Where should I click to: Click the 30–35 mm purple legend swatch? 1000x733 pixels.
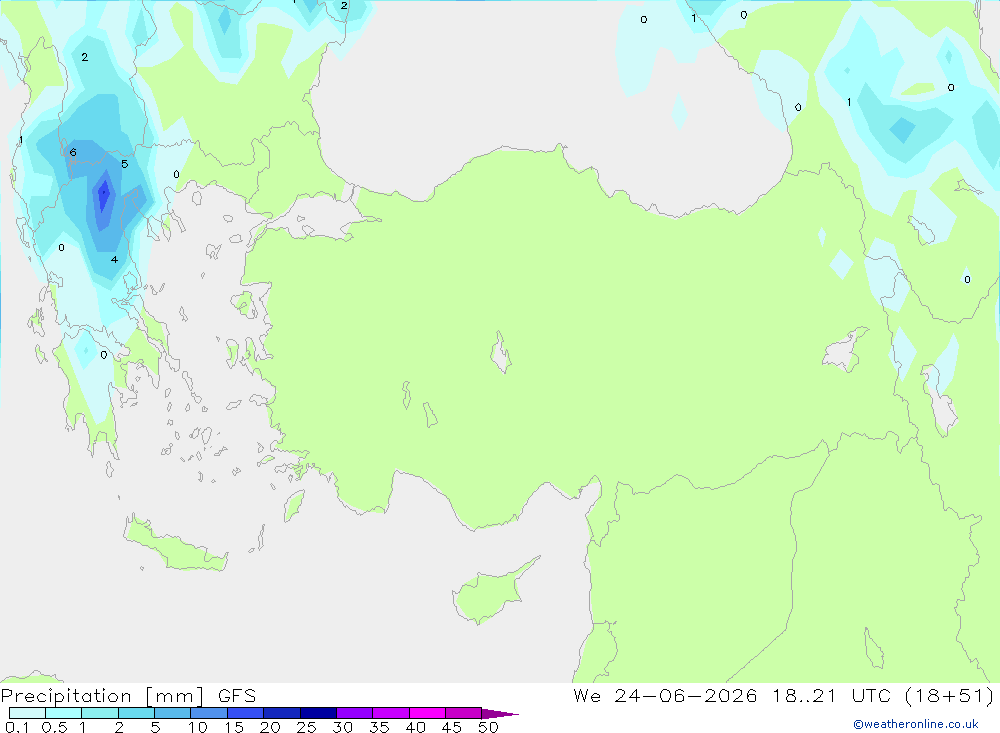coord(355,713)
